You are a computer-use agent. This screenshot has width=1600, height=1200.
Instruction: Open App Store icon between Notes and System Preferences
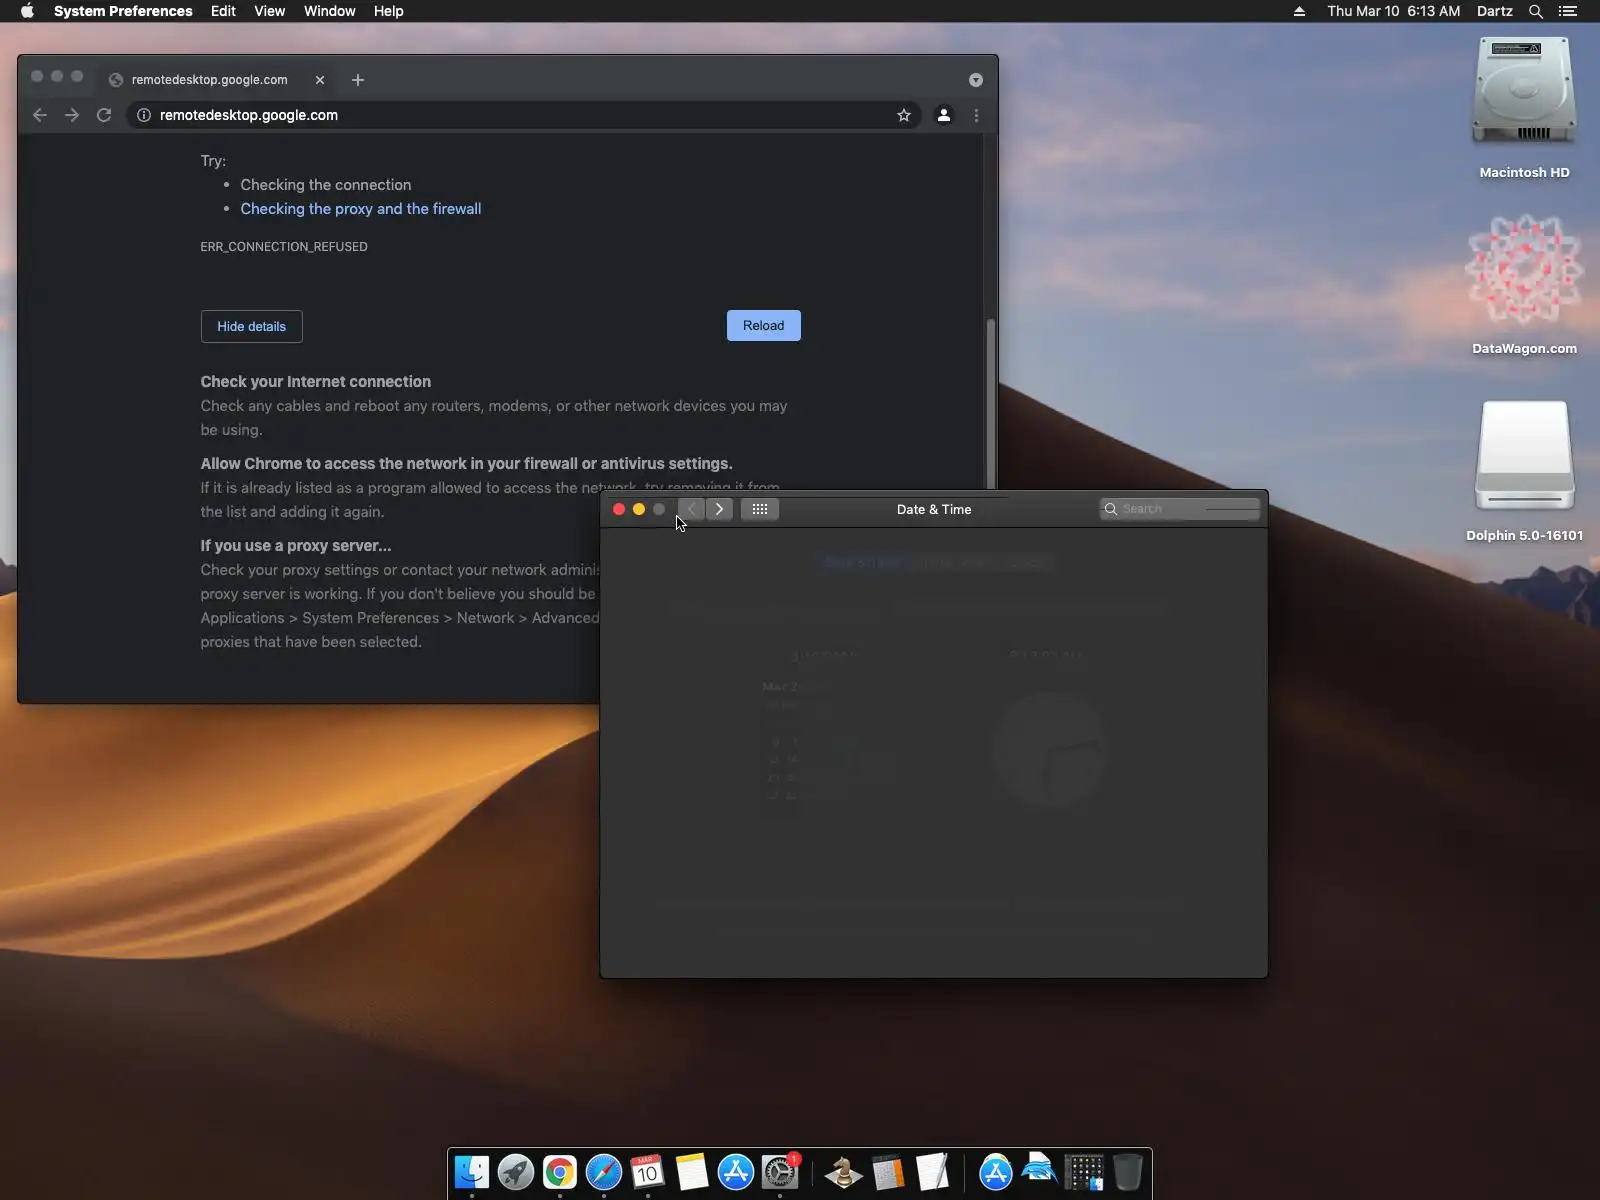736,1172
